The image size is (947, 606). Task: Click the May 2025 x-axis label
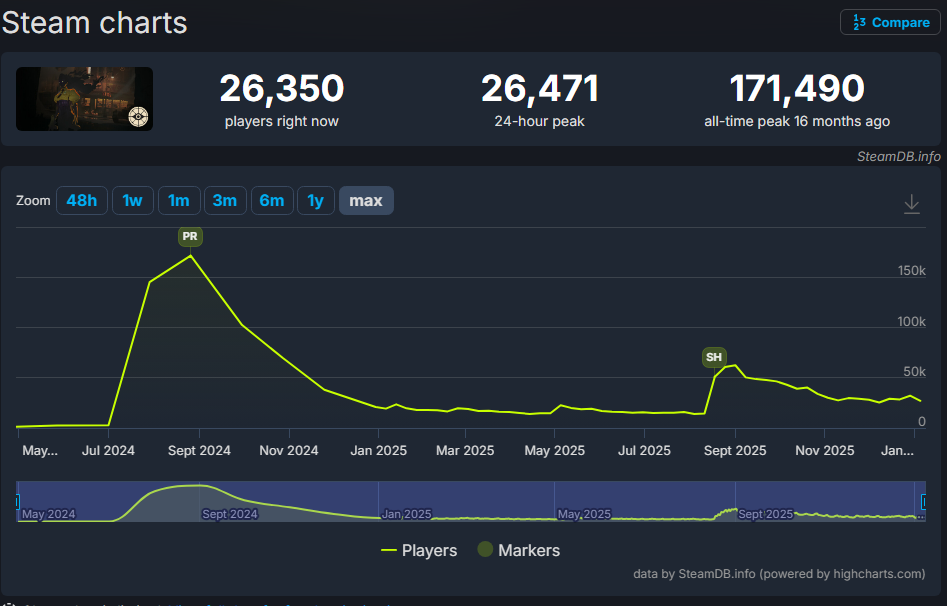tap(554, 451)
